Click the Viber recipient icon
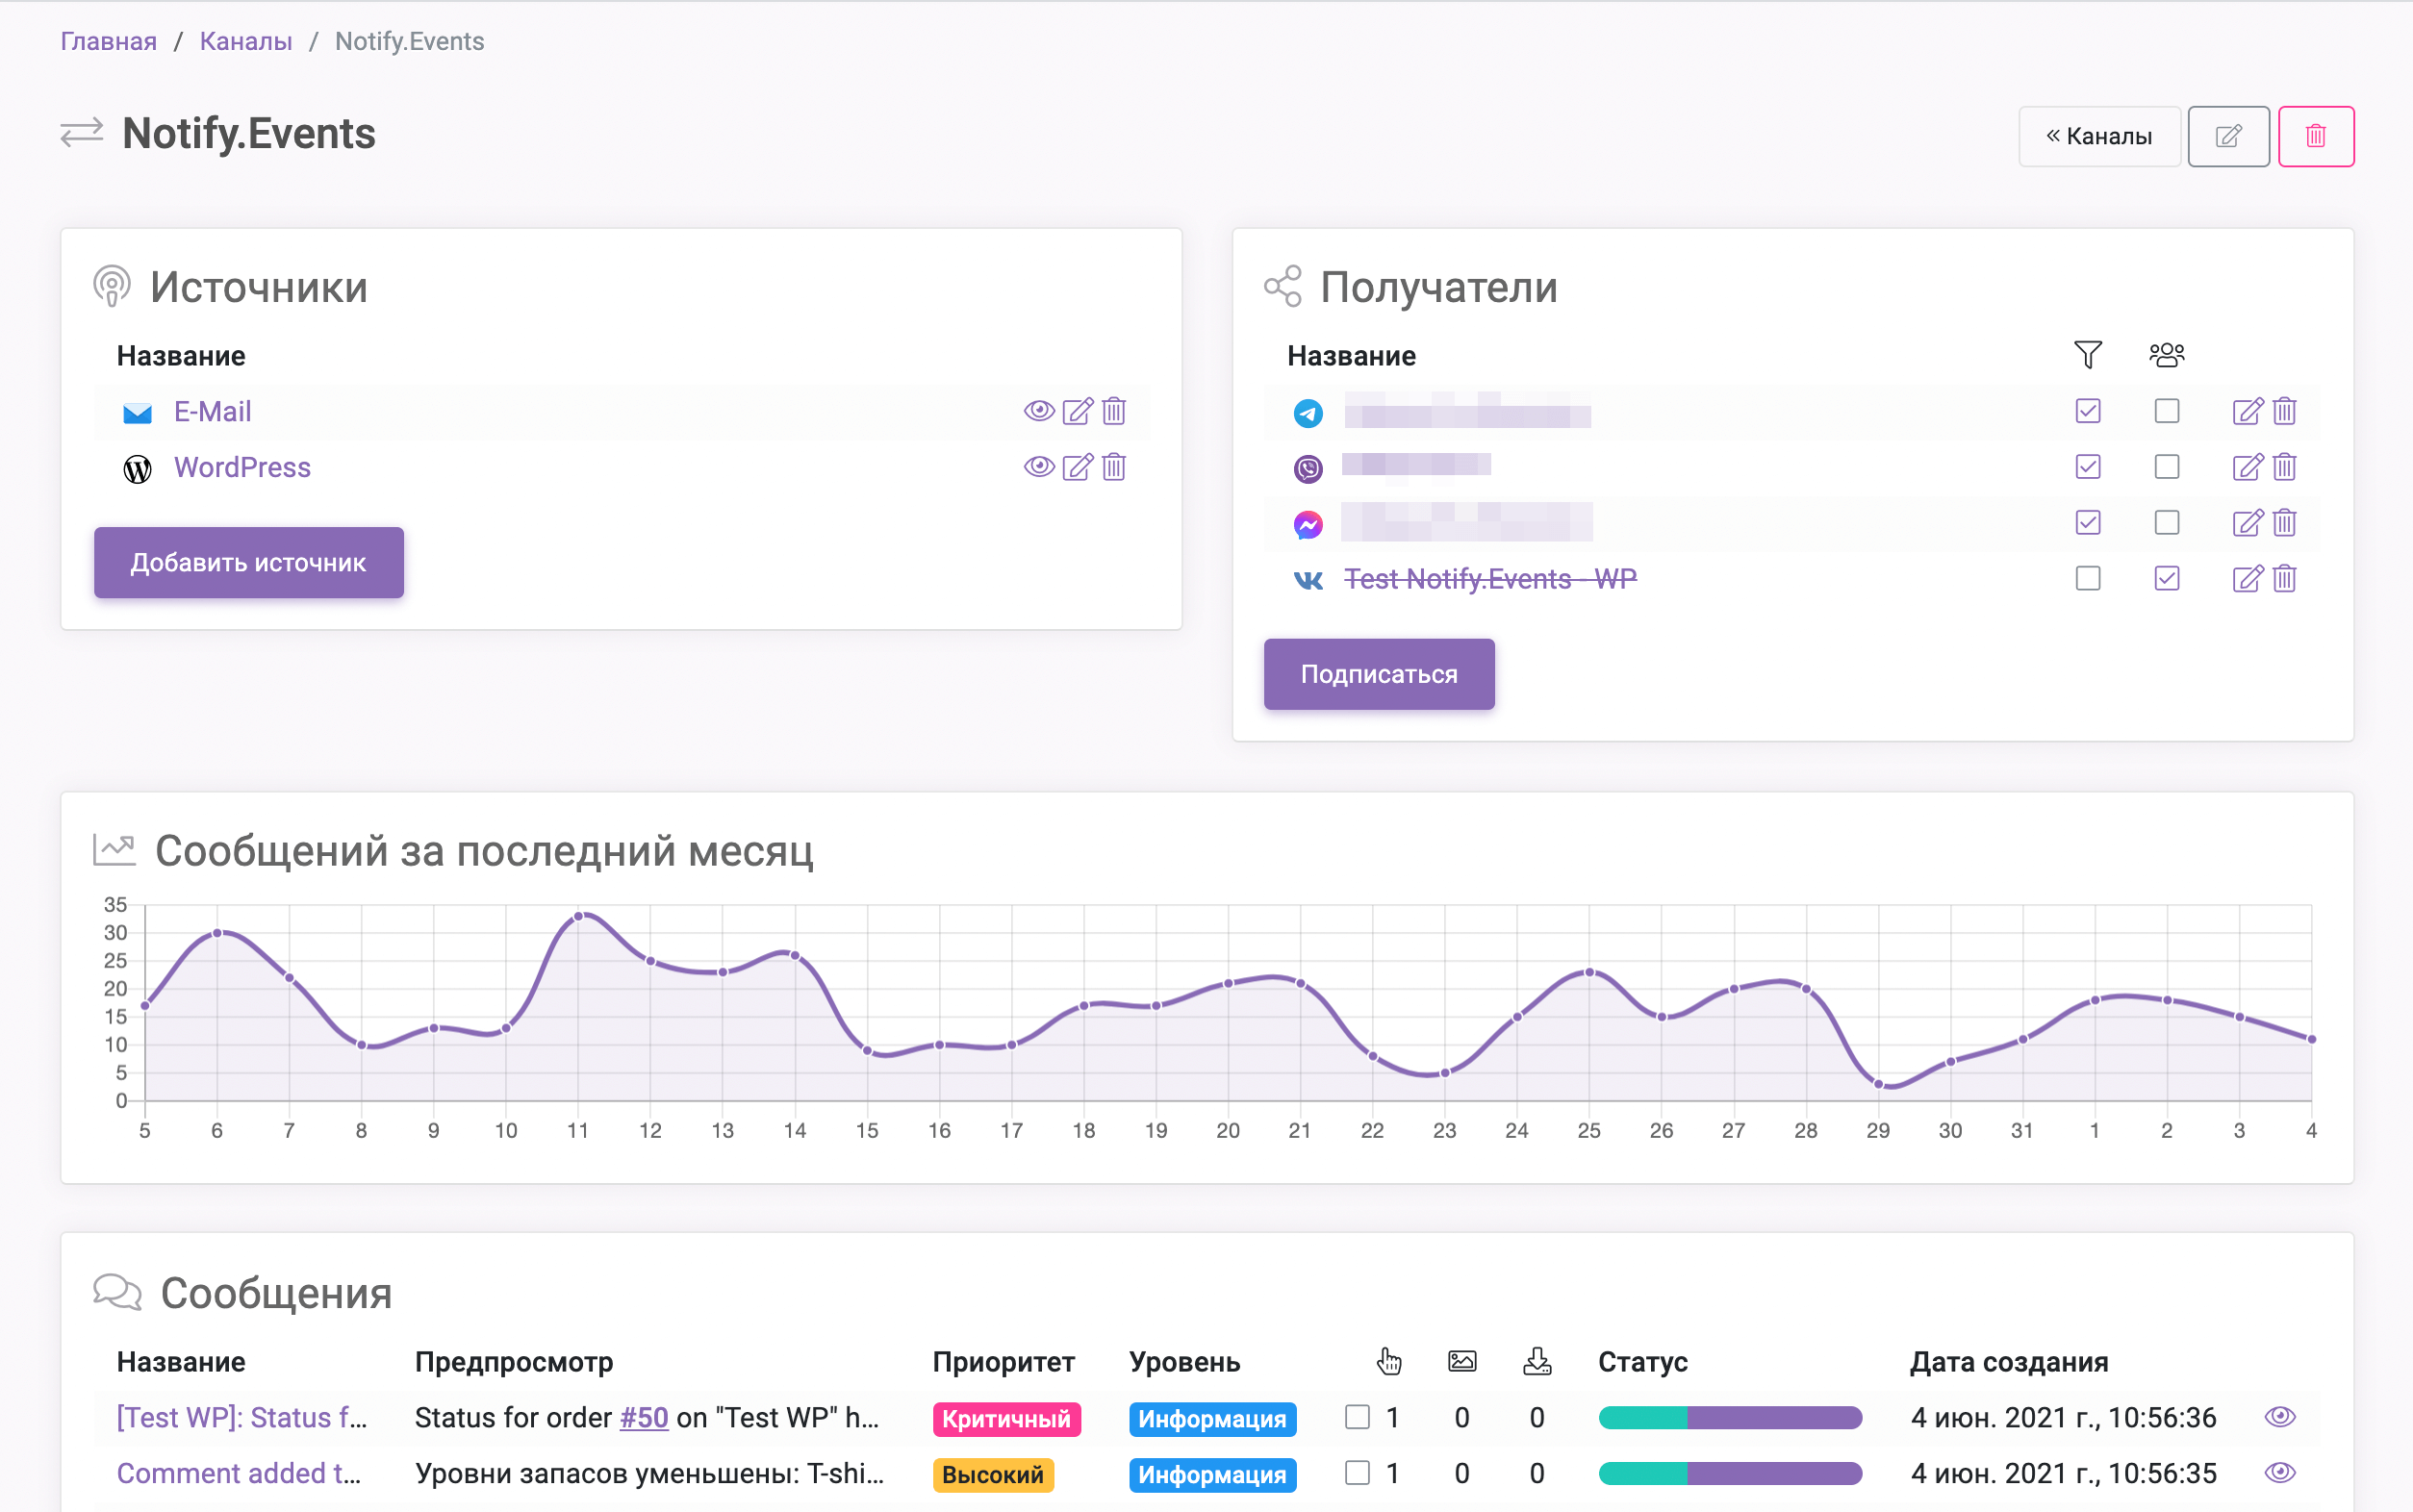The image size is (2413, 1512). (x=1308, y=468)
